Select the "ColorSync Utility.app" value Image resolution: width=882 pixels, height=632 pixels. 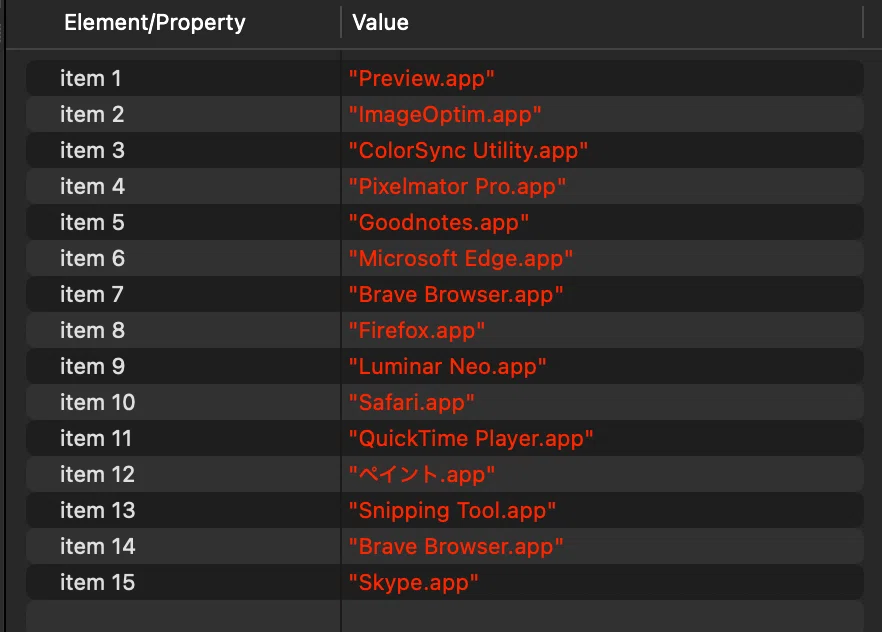point(468,151)
